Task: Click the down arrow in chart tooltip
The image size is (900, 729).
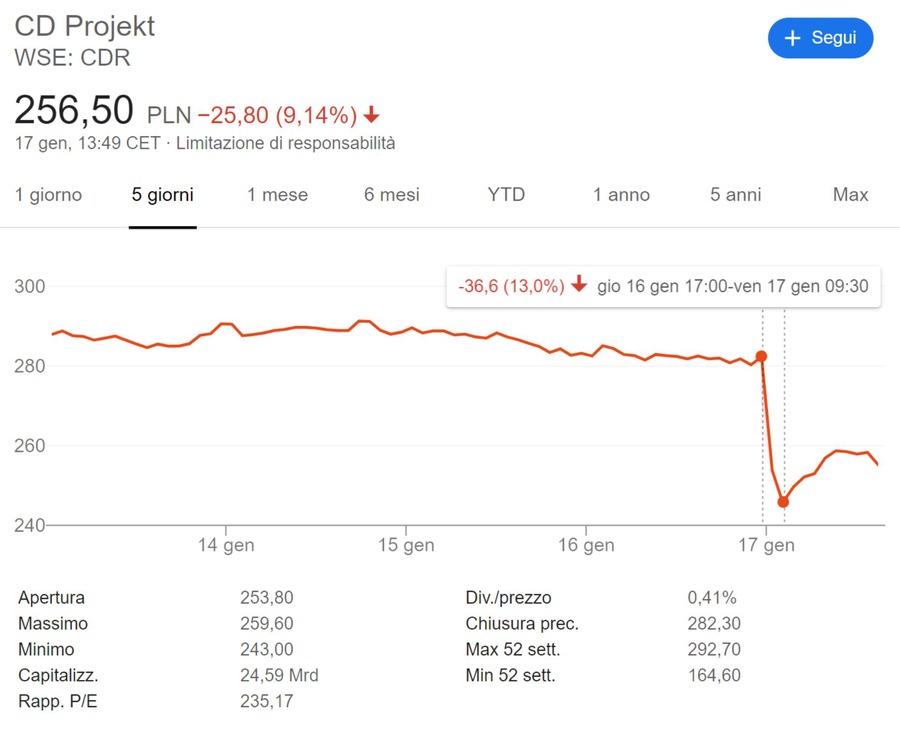Action: (x=579, y=286)
